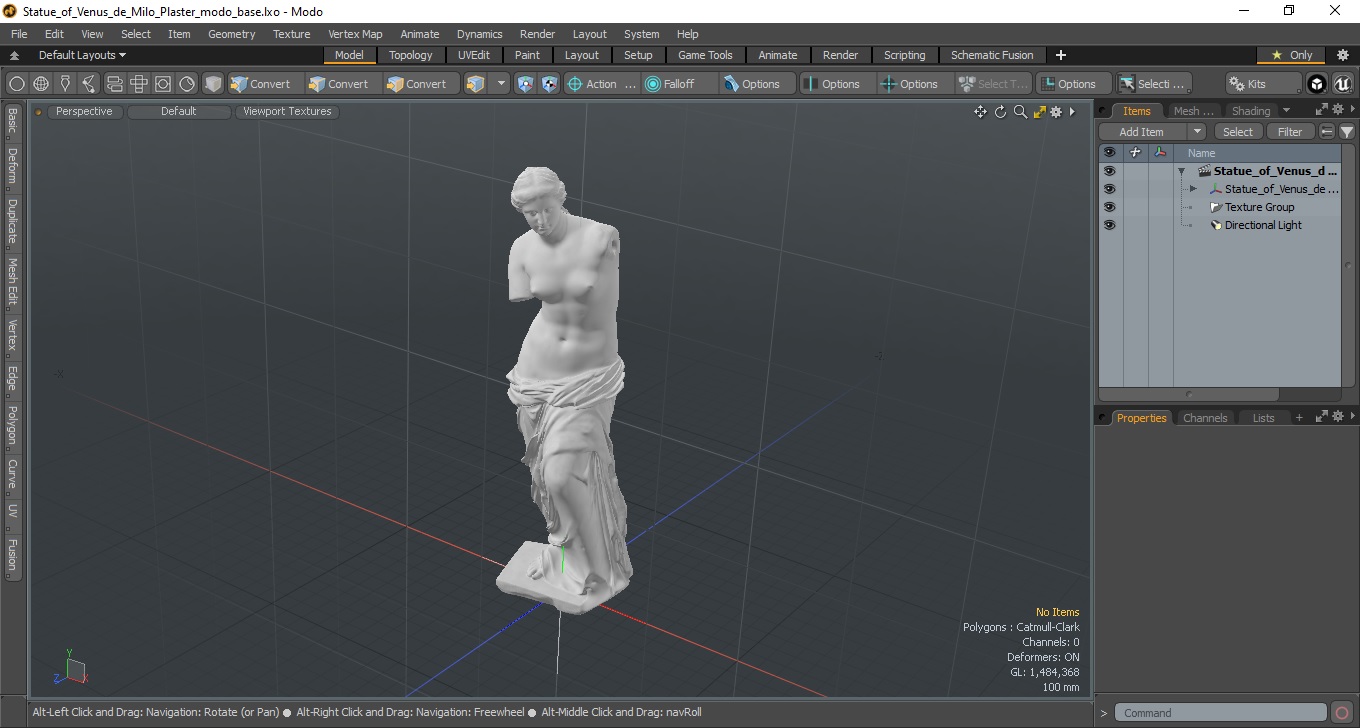Open the Viewport Textures dropdown
The height and width of the screenshot is (728, 1360).
click(x=287, y=112)
